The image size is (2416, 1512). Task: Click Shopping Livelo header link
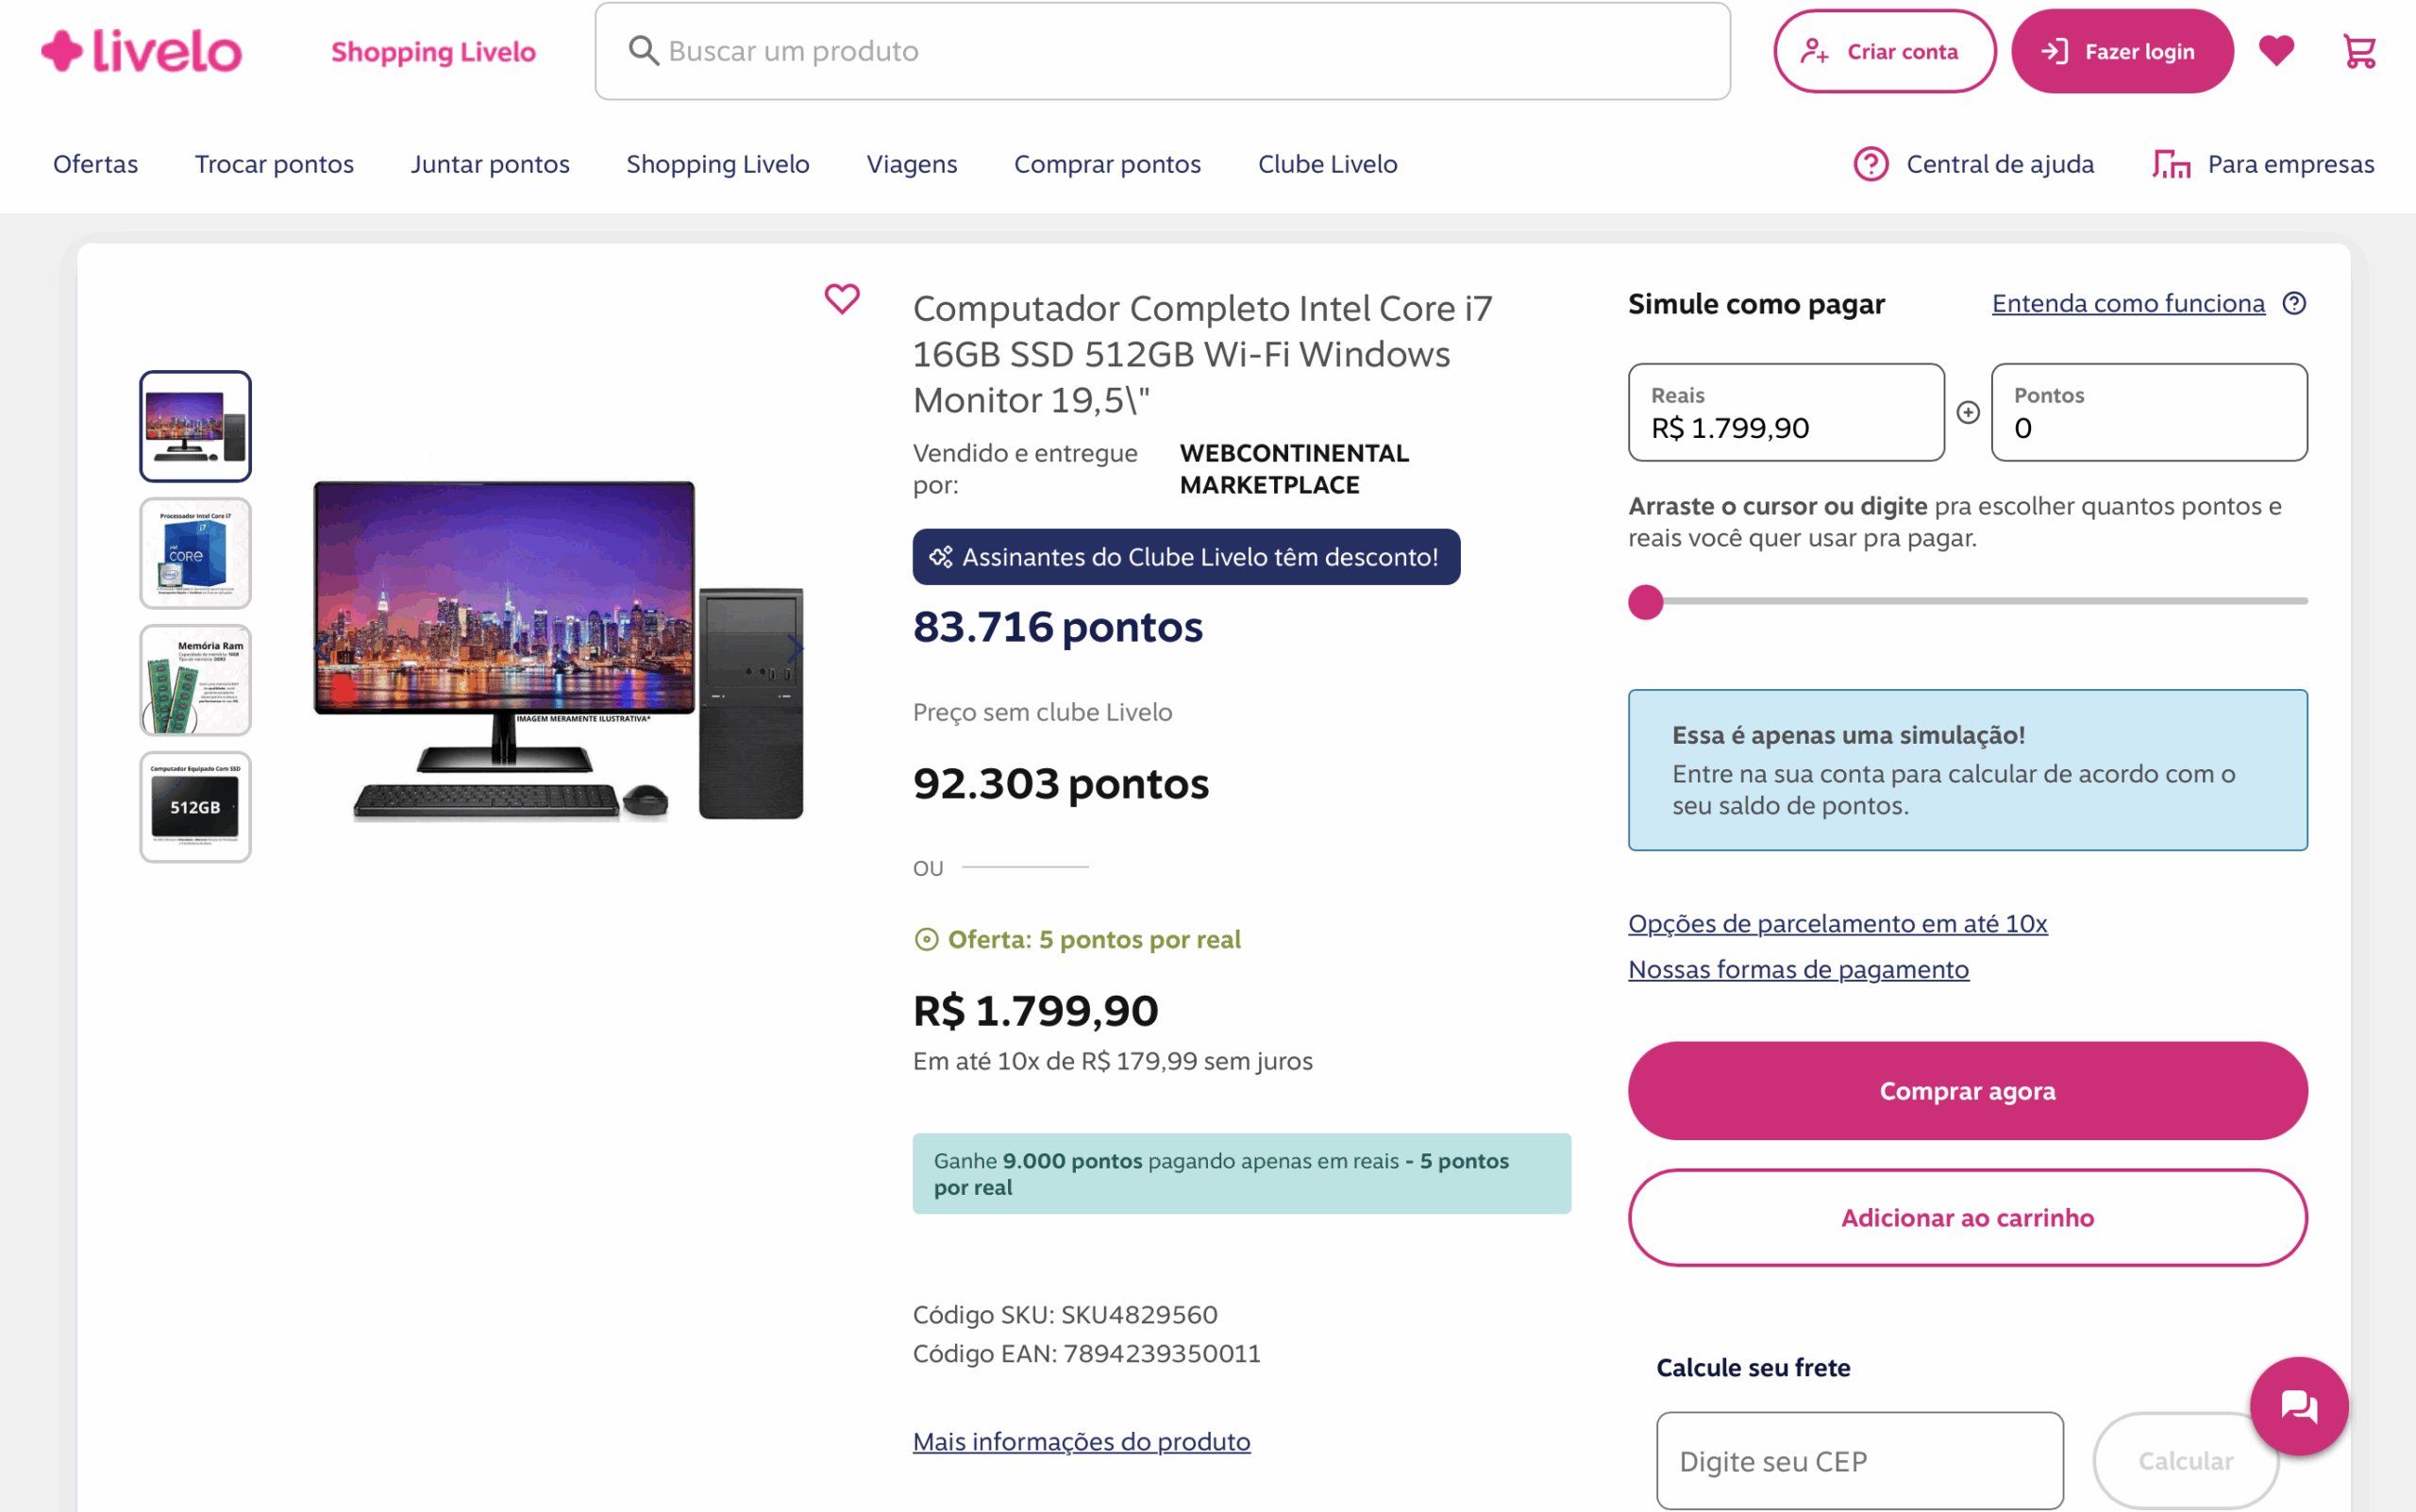point(433,52)
